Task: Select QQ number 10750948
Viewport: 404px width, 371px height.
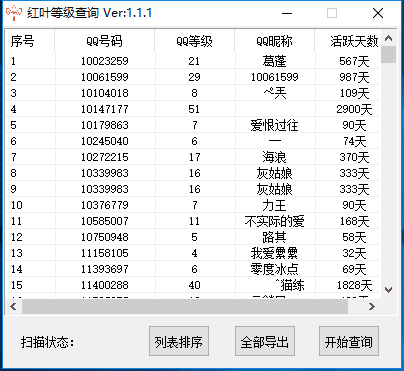Action: (105, 237)
